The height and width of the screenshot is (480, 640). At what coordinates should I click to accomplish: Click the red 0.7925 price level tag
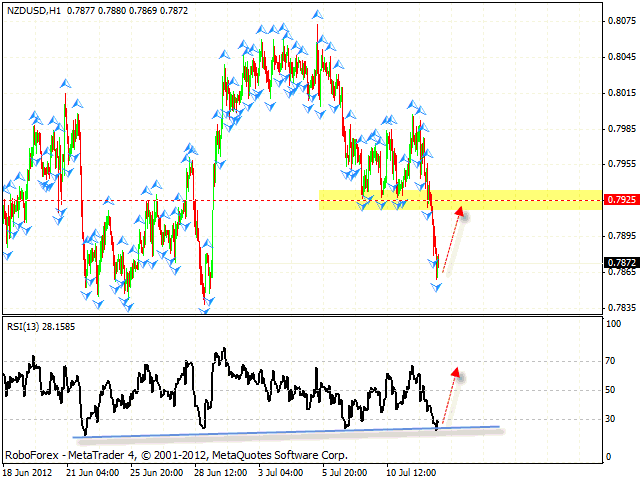[x=618, y=200]
